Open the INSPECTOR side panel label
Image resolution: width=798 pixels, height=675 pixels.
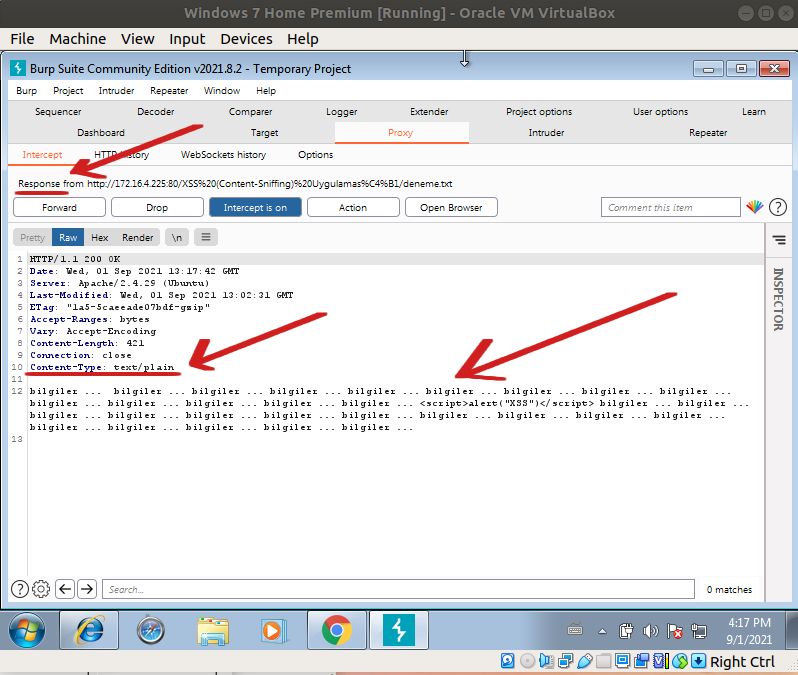coord(778,299)
